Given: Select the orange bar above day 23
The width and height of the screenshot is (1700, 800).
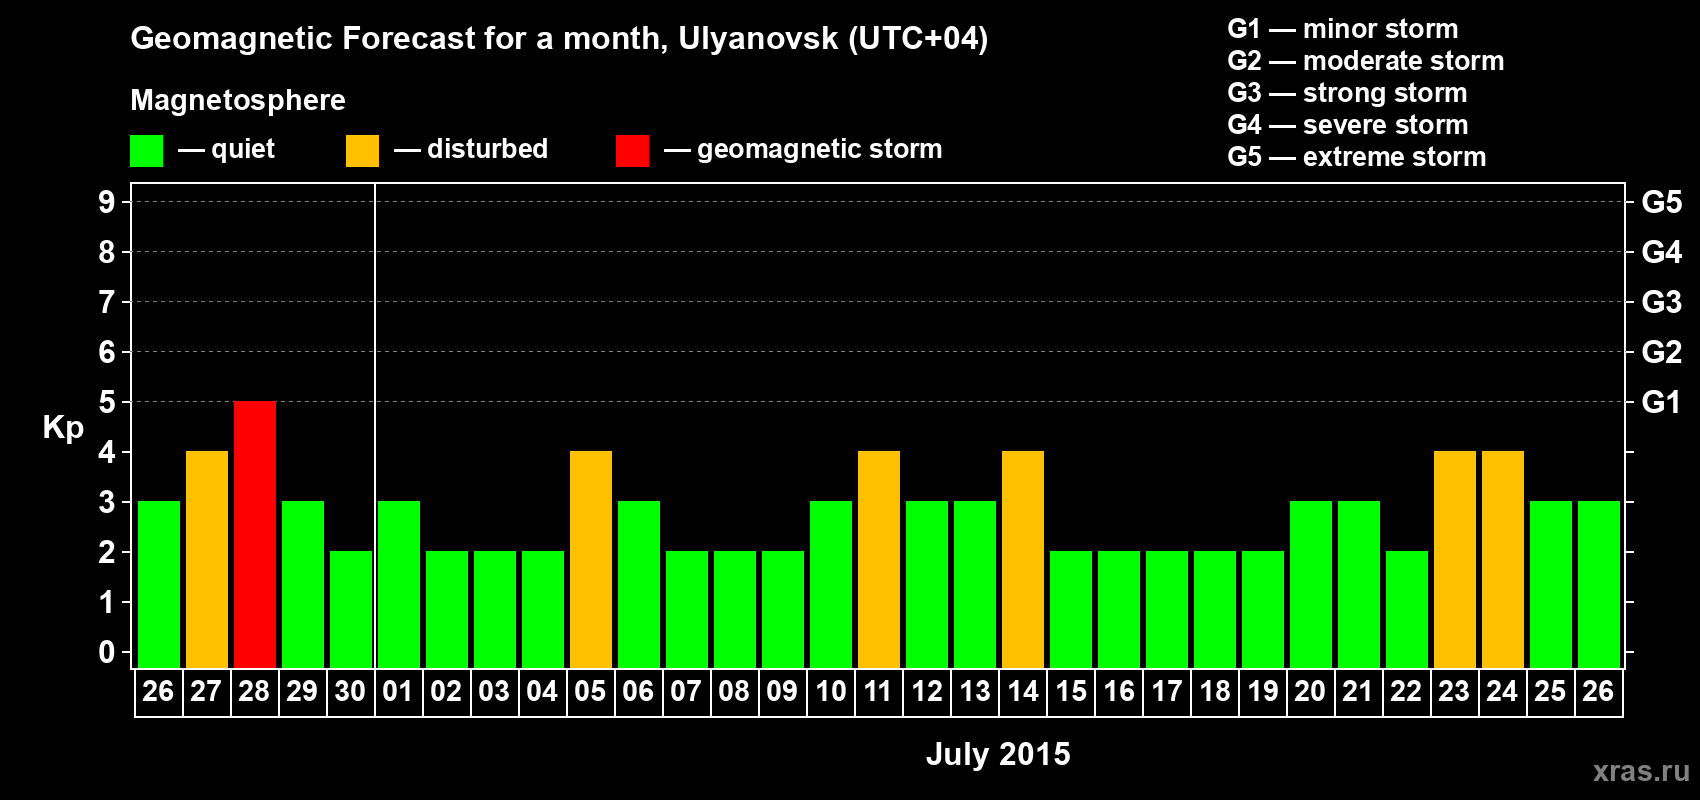Looking at the screenshot, I should [1455, 559].
